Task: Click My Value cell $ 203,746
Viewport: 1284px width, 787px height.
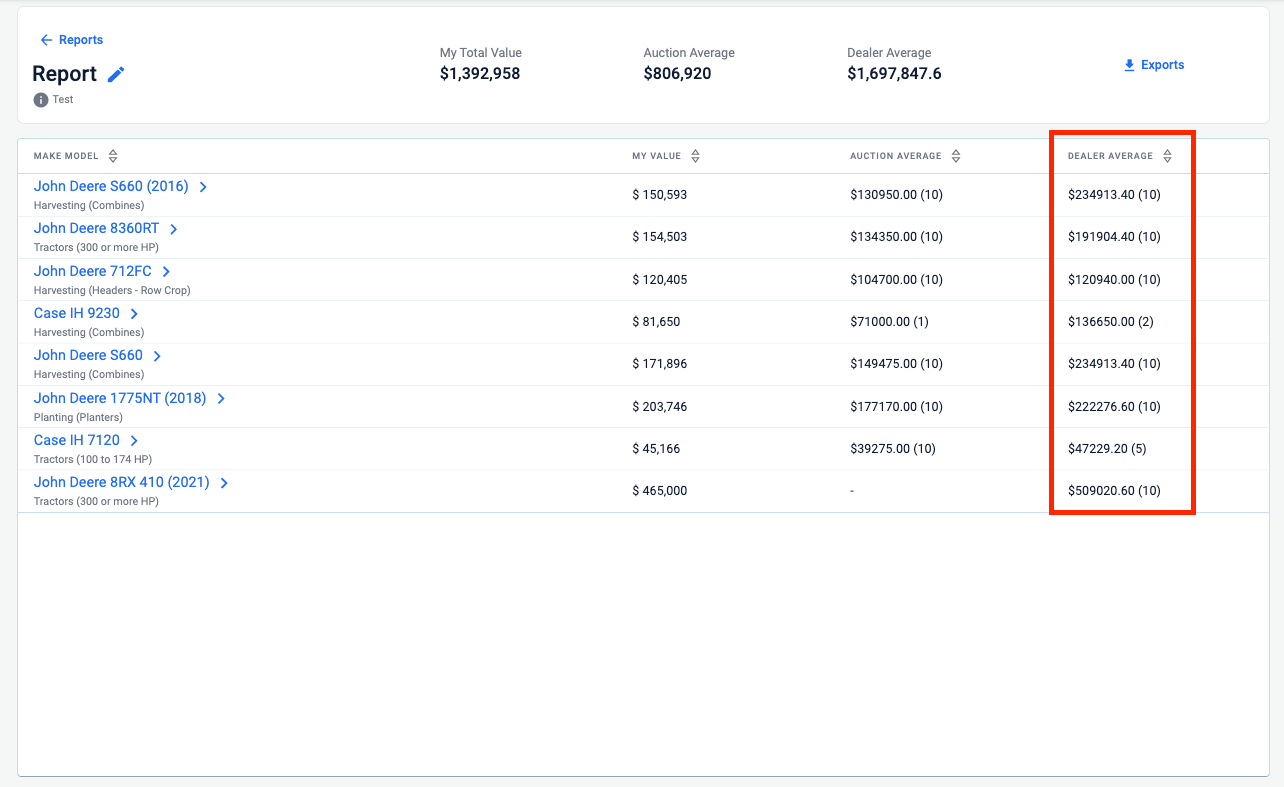Action: point(660,407)
